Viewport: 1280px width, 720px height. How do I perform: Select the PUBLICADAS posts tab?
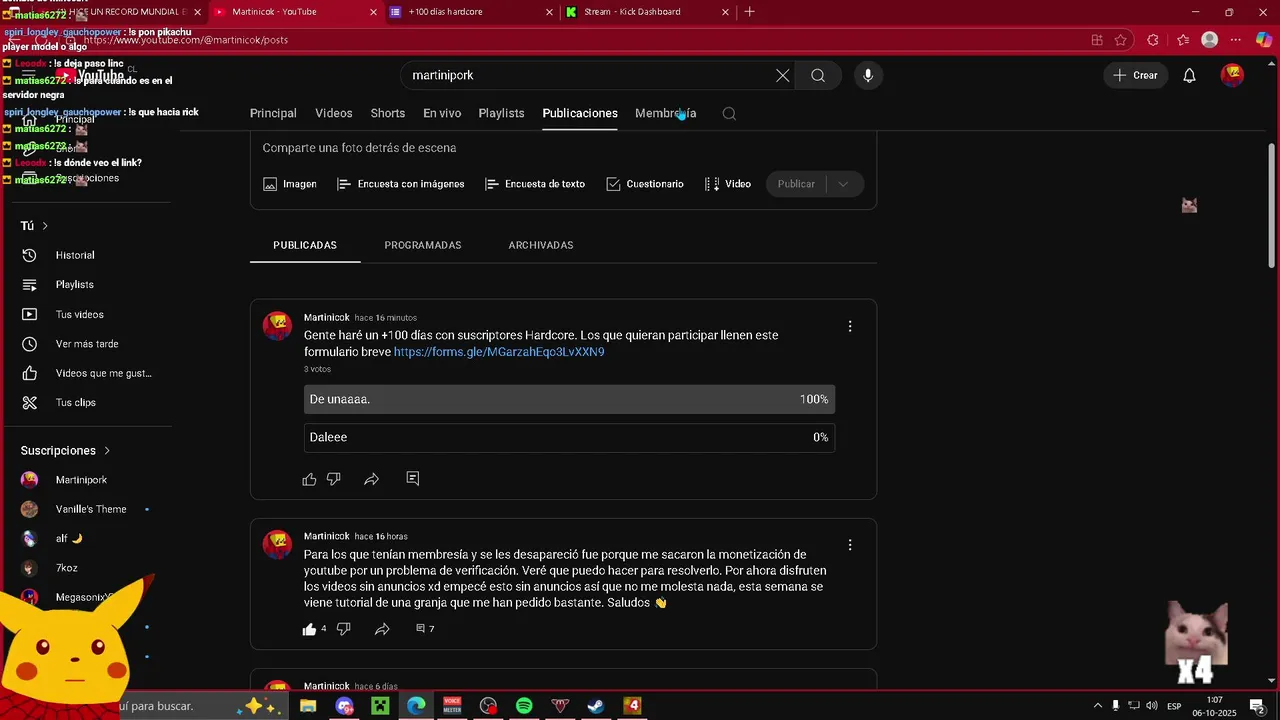305,245
